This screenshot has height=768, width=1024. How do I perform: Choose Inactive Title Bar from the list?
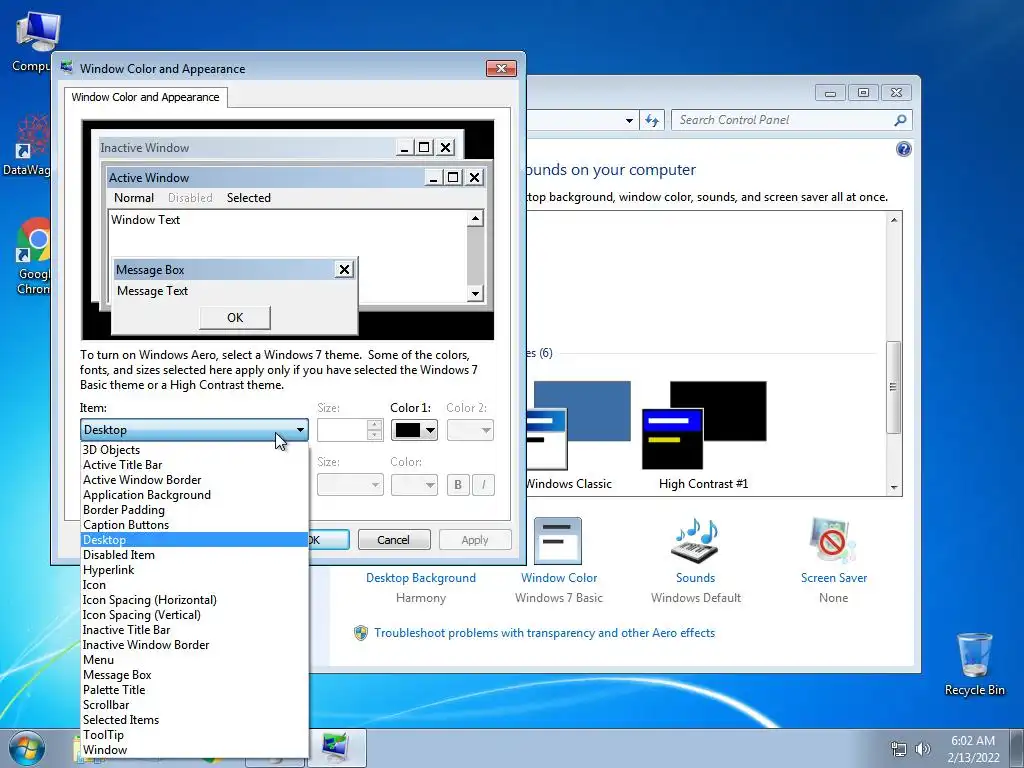(194, 630)
